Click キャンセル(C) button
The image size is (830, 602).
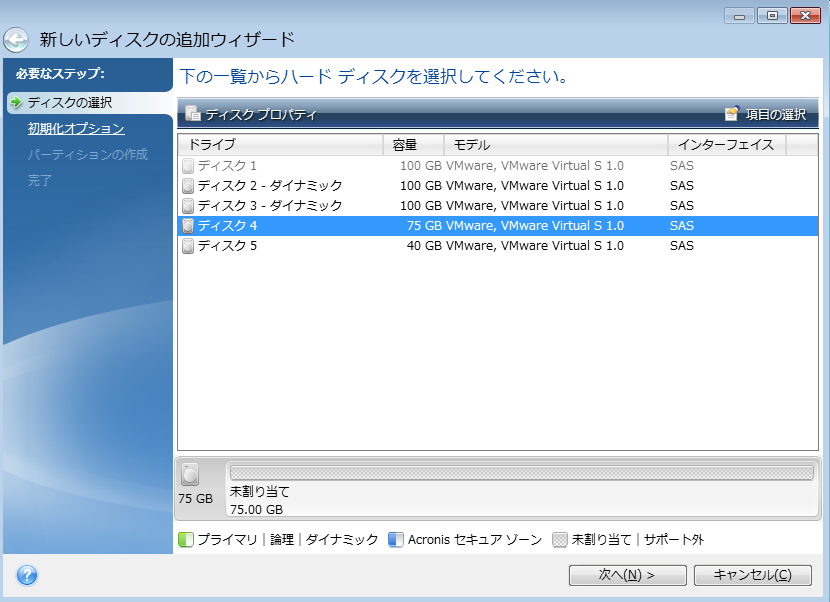752,575
